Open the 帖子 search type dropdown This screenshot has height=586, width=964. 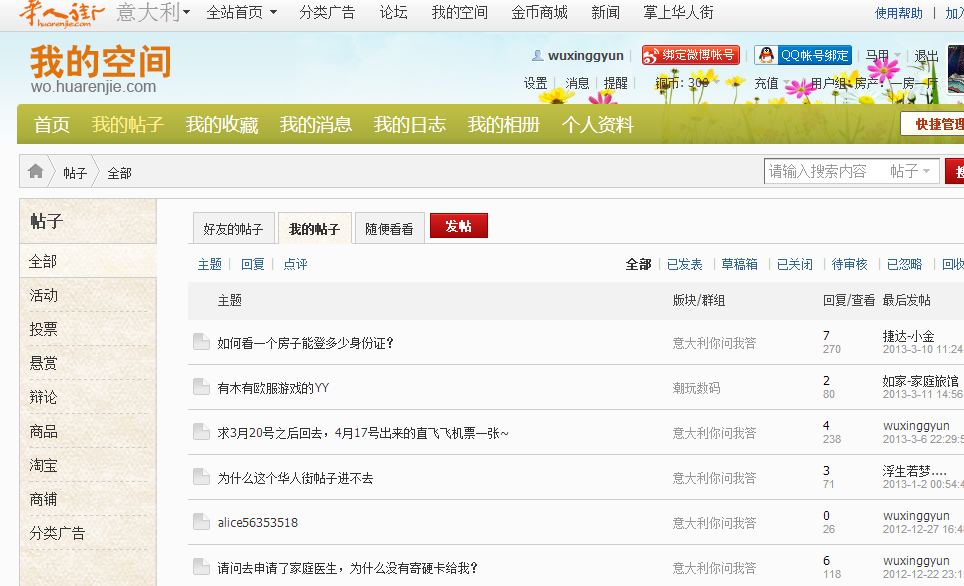pos(911,171)
